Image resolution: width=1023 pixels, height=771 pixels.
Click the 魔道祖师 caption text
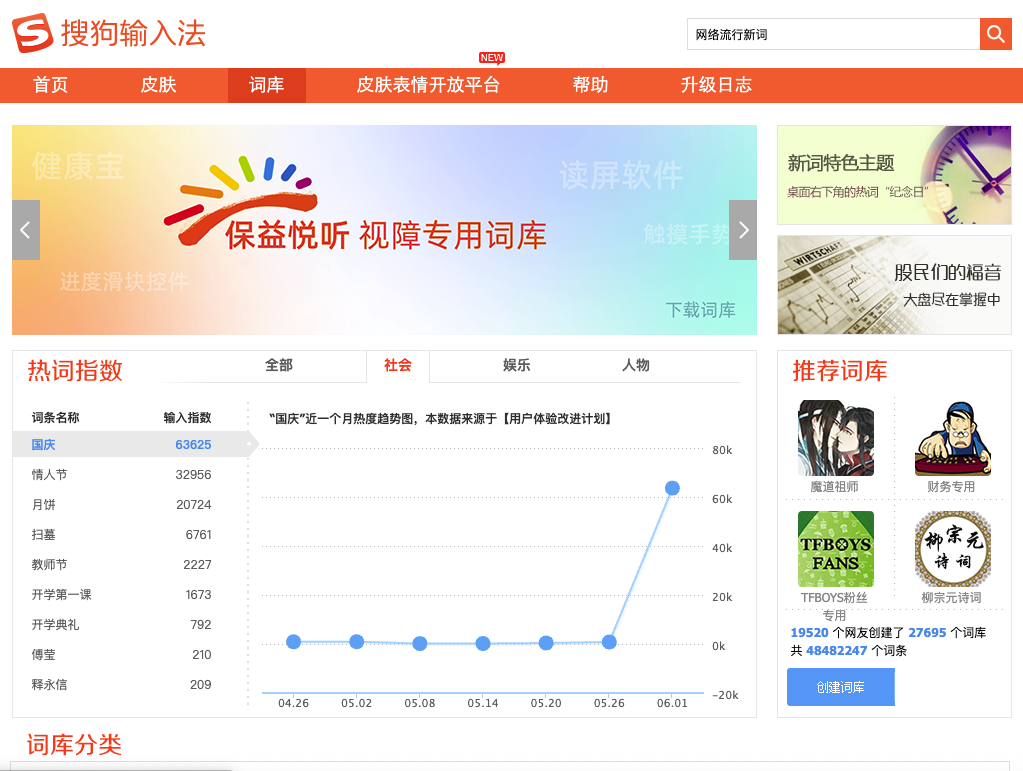coord(834,487)
